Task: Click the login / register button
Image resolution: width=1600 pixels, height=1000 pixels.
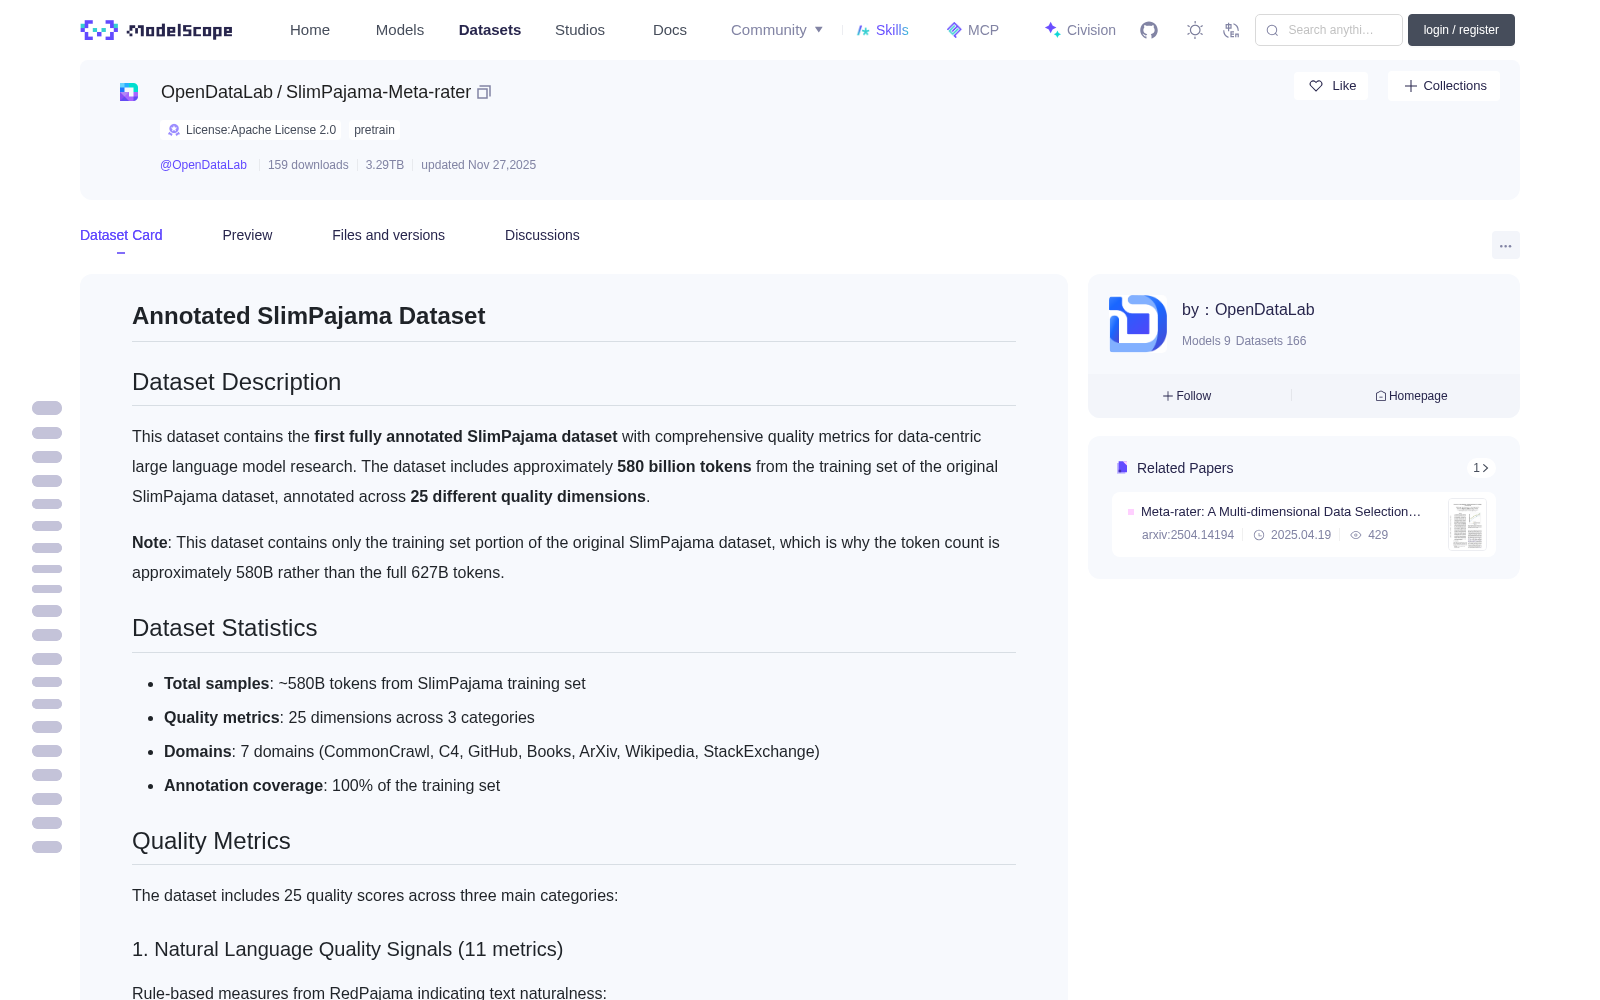Action: click(1461, 30)
